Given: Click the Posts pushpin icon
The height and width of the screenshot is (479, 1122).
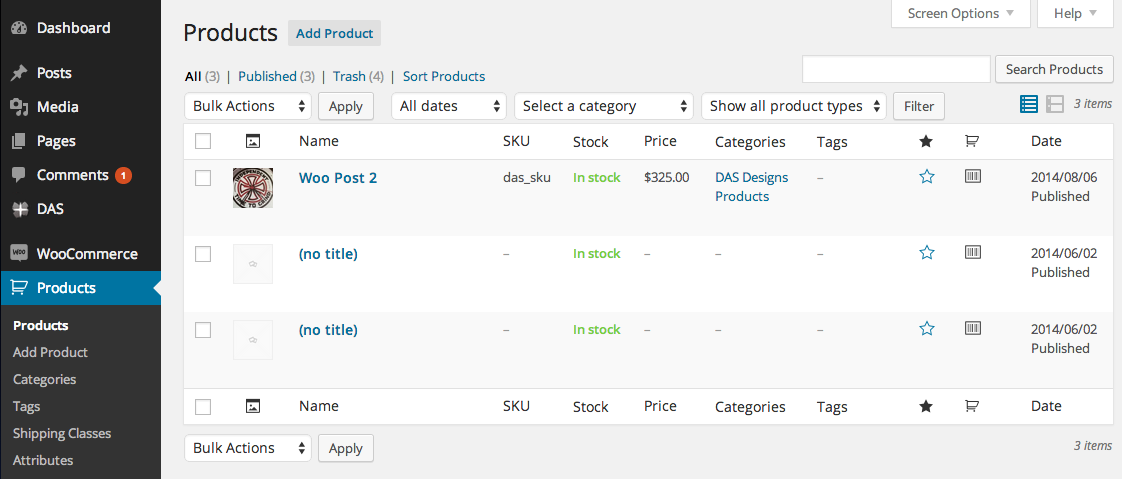Looking at the screenshot, I should pyautogui.click(x=19, y=73).
